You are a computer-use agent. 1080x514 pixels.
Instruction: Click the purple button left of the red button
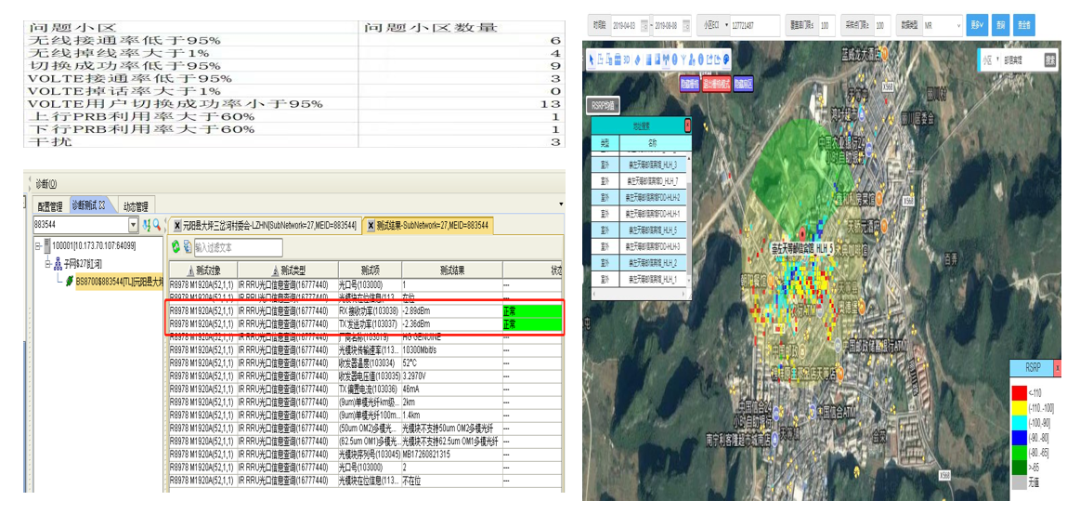pos(689,83)
